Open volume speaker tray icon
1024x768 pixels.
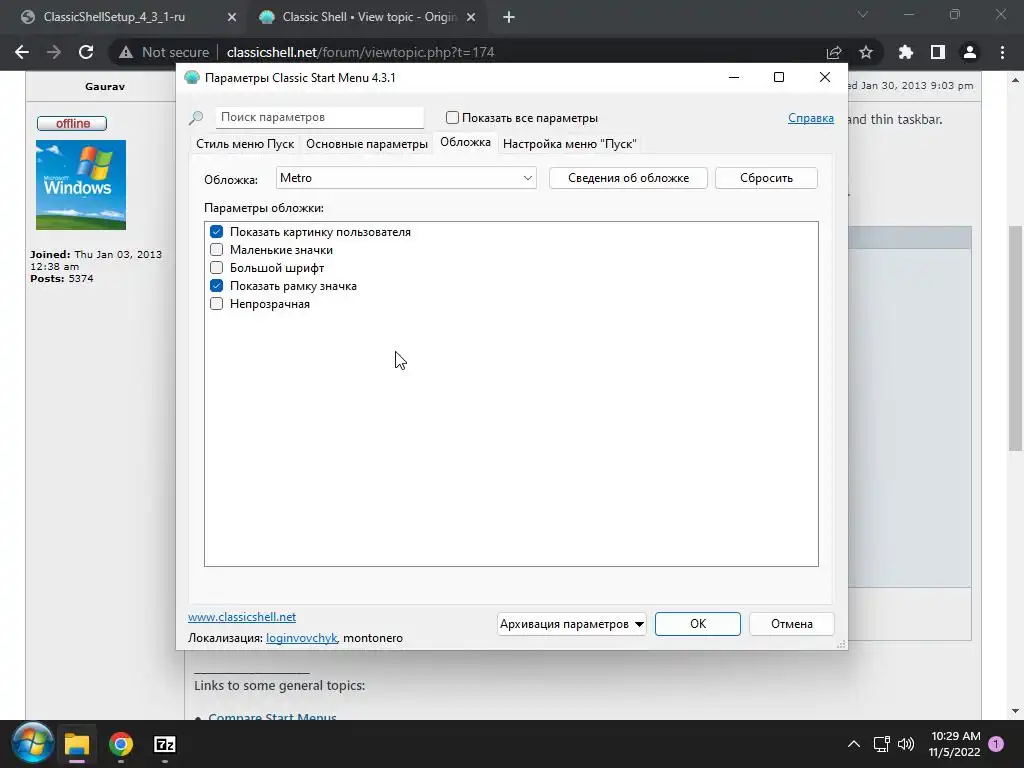point(906,744)
